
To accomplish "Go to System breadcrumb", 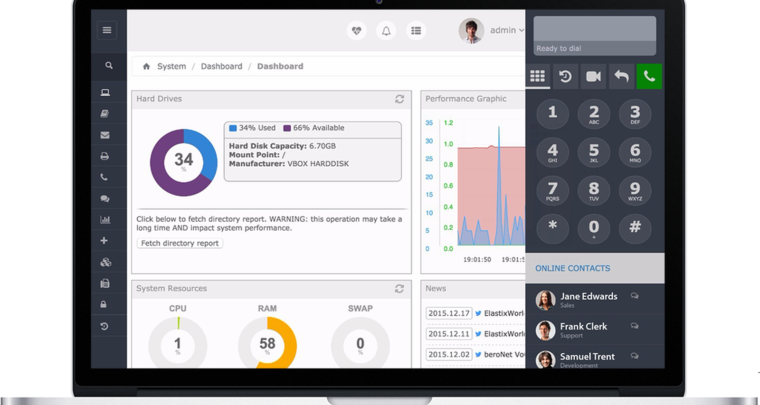I will pos(171,67).
